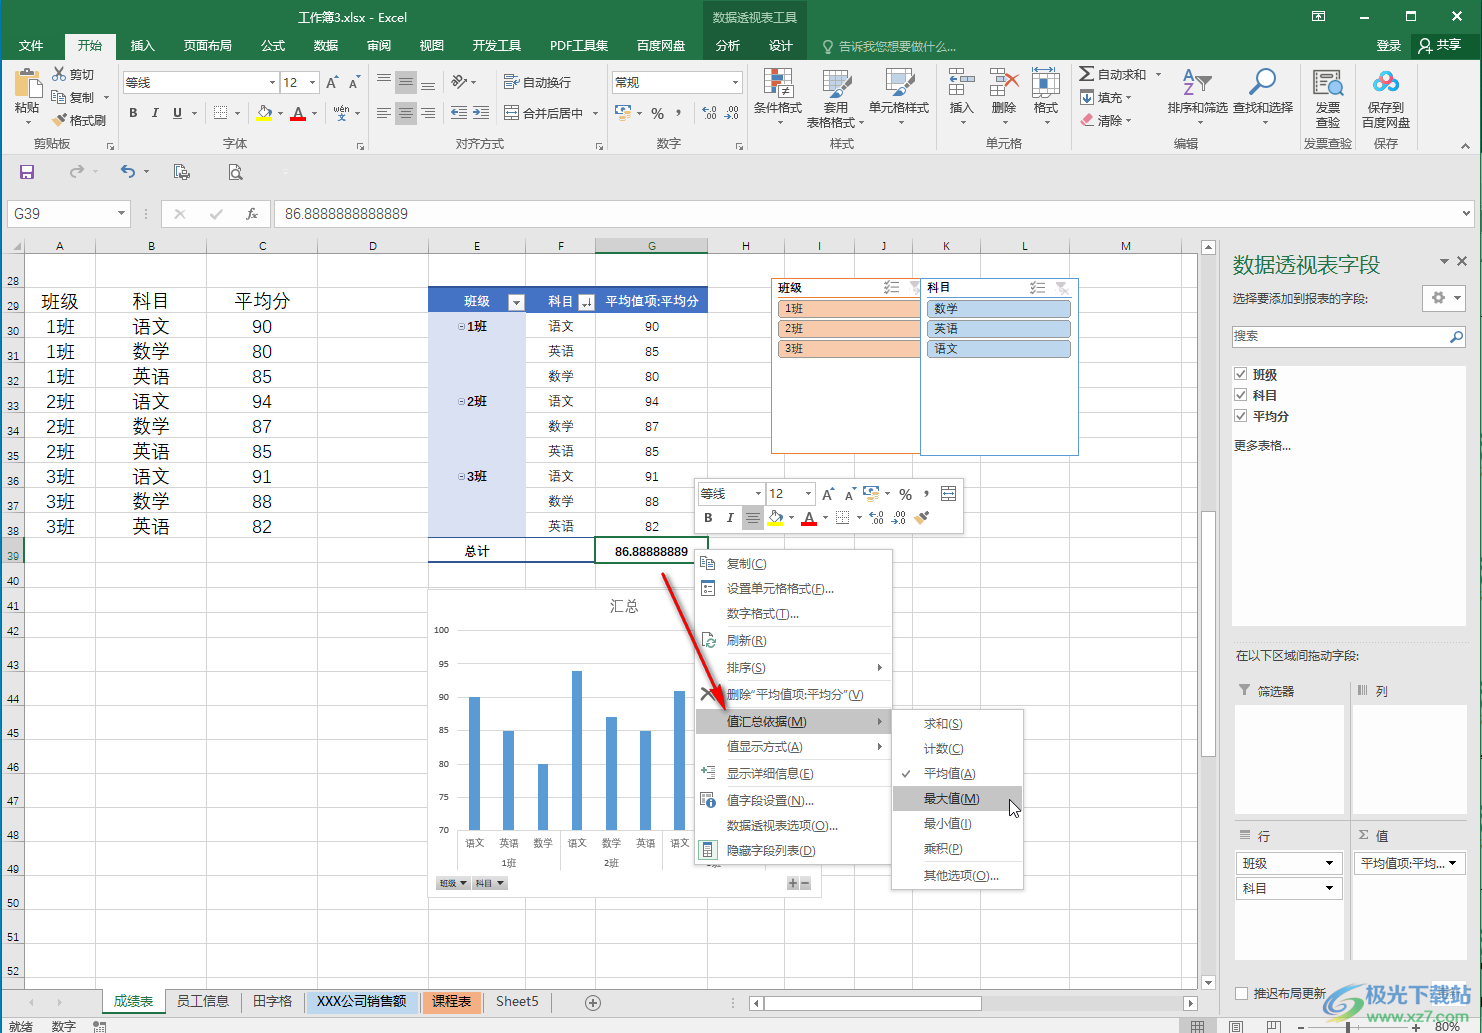Select 数学 in the 科目 slicer

pyautogui.click(x=997, y=309)
